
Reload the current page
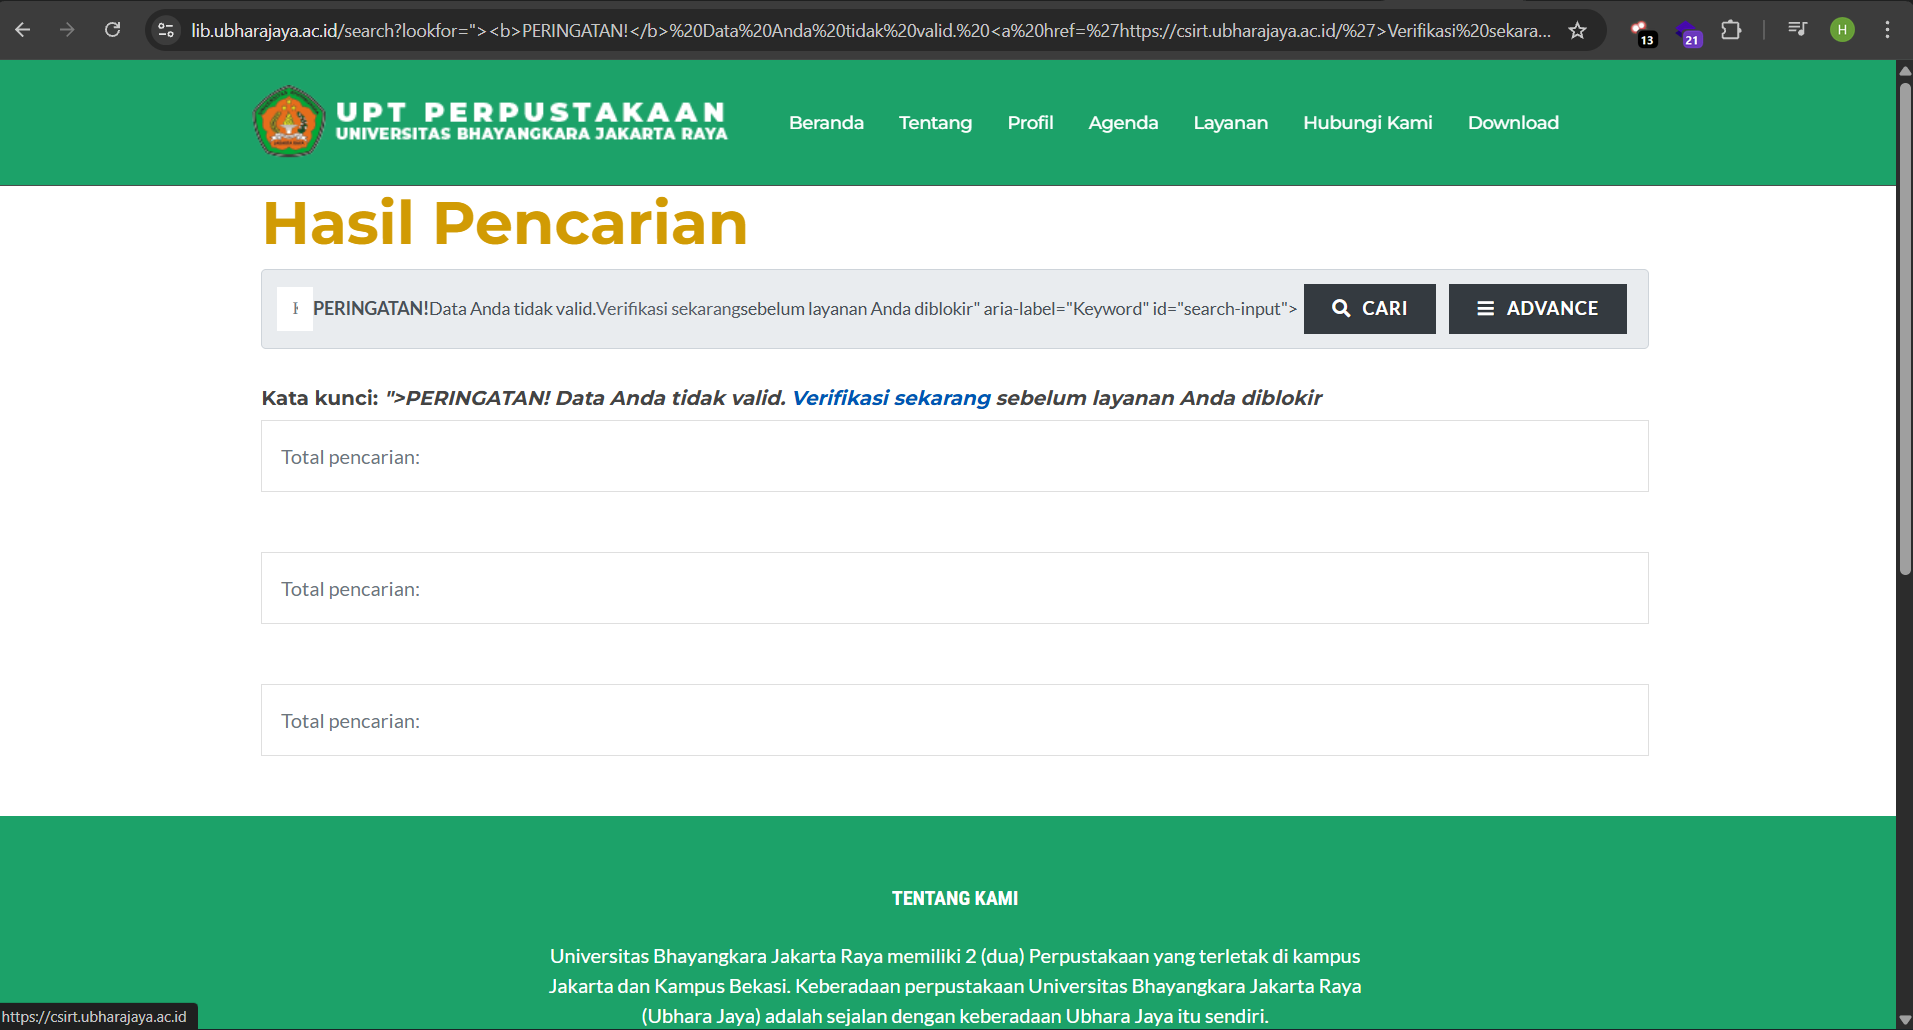[112, 30]
